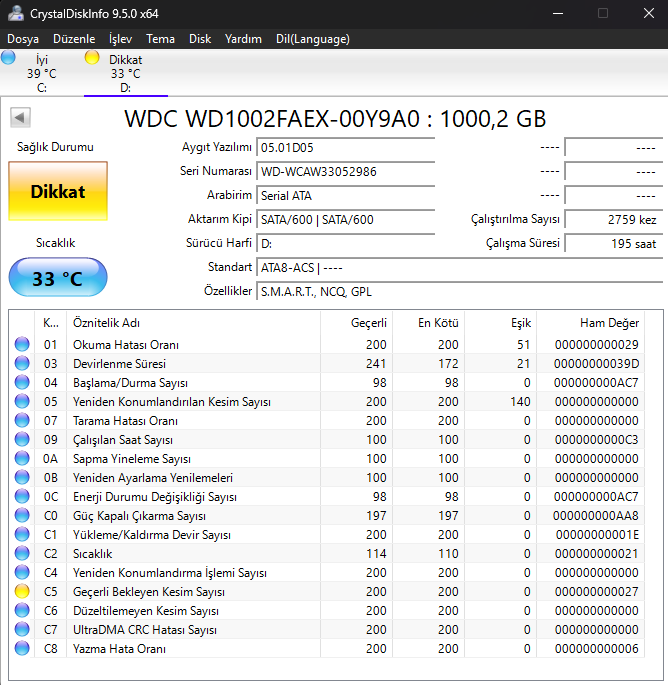Close the CrystalDiskInfo window

tap(649, 13)
